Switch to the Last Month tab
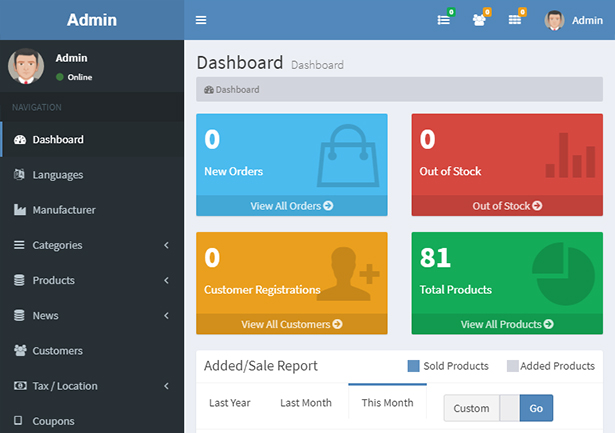 tap(305, 403)
